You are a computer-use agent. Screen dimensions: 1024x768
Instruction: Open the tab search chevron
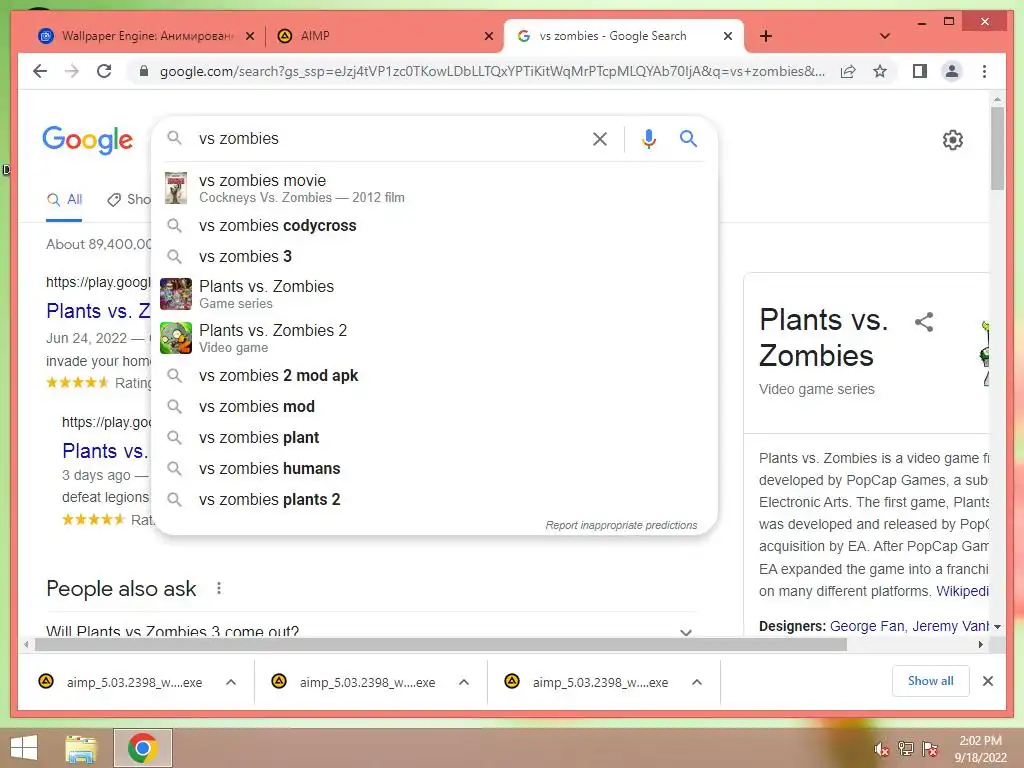pos(884,36)
